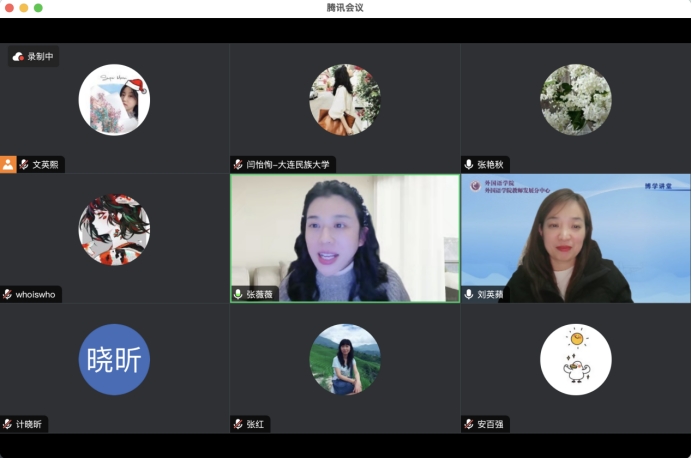The height and width of the screenshot is (459, 692).
Task: Click microphone icon next to 刘英爽
Action: 469,294
